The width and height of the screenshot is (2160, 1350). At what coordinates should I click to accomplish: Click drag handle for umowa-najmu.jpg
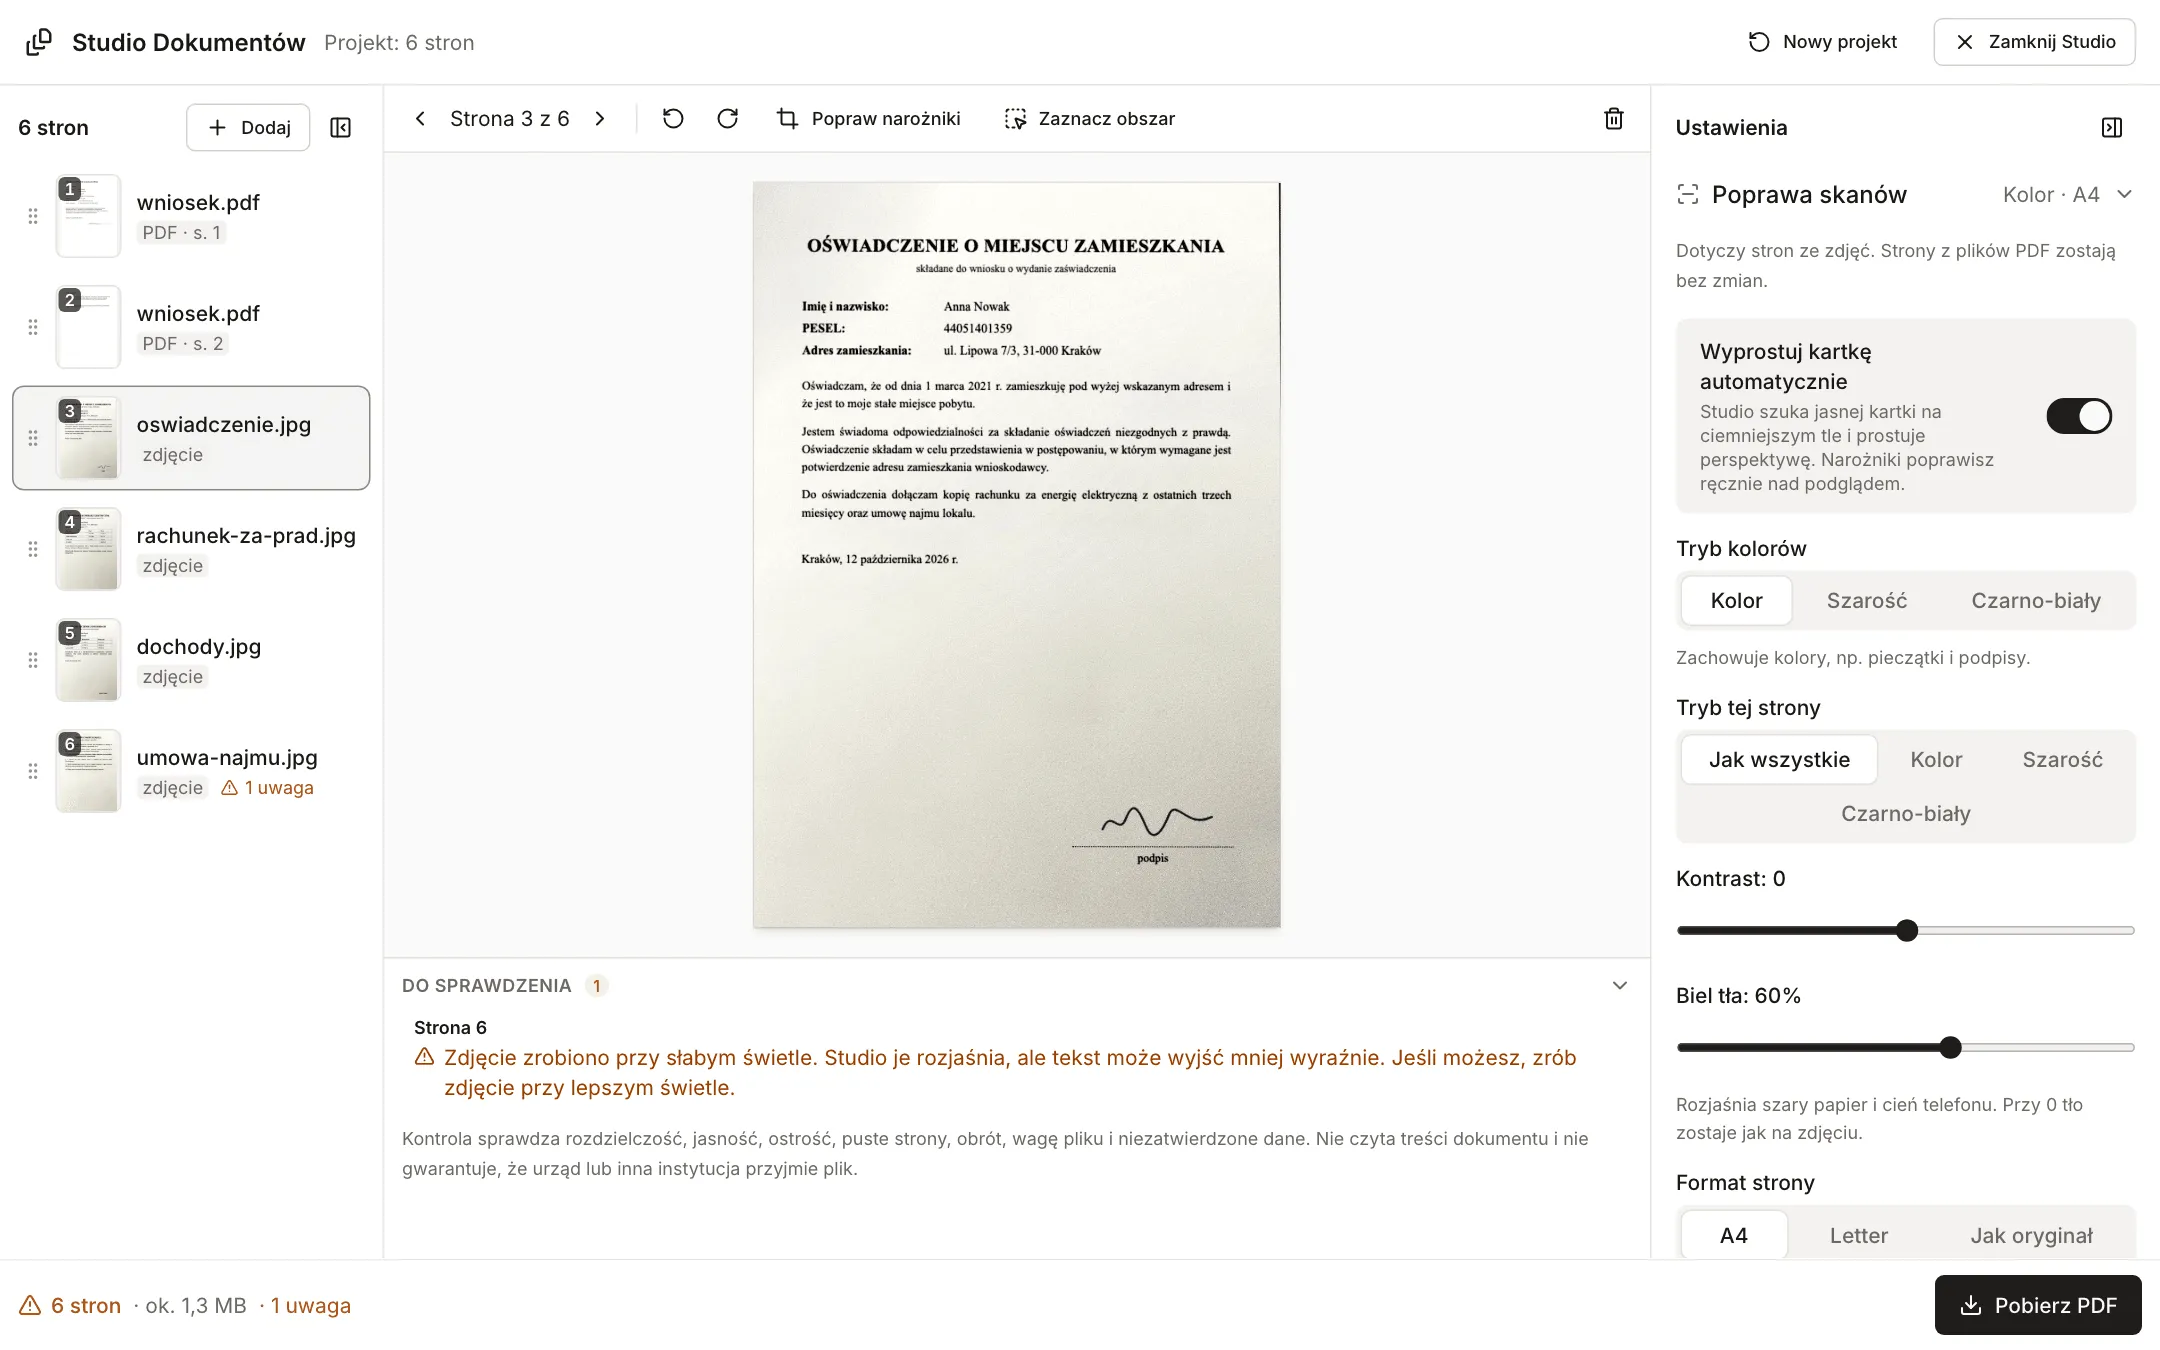(x=33, y=771)
